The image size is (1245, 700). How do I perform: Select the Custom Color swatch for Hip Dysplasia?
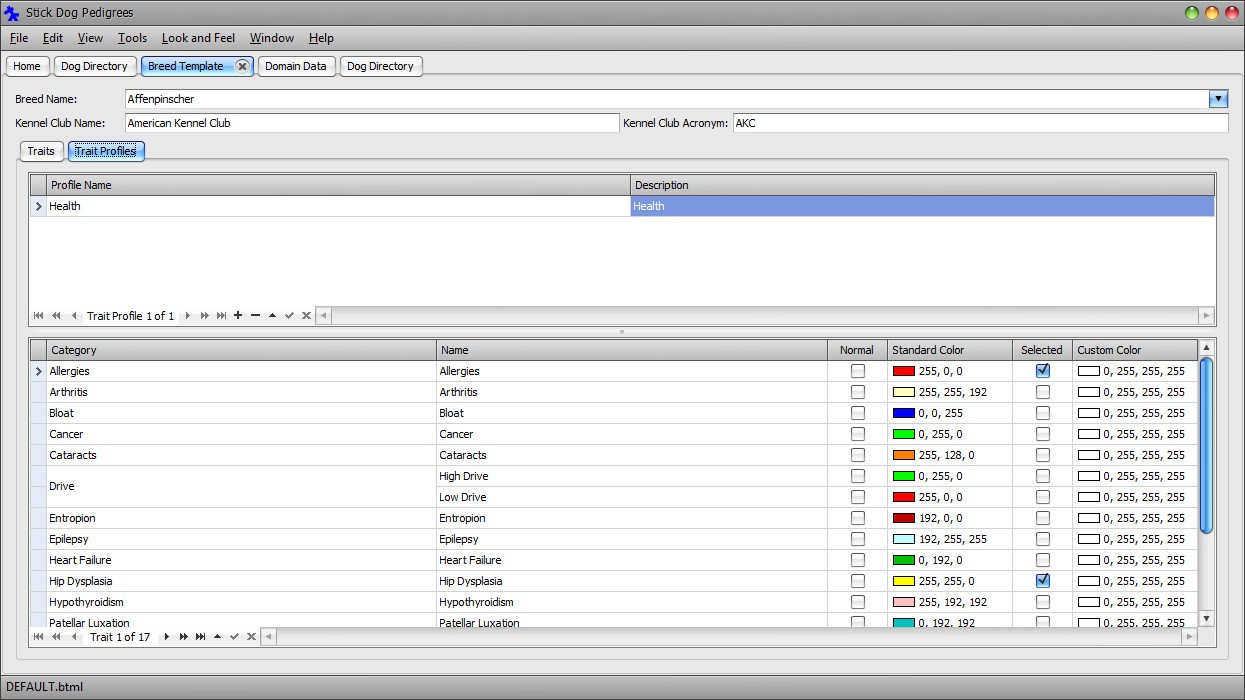[x=1091, y=580]
